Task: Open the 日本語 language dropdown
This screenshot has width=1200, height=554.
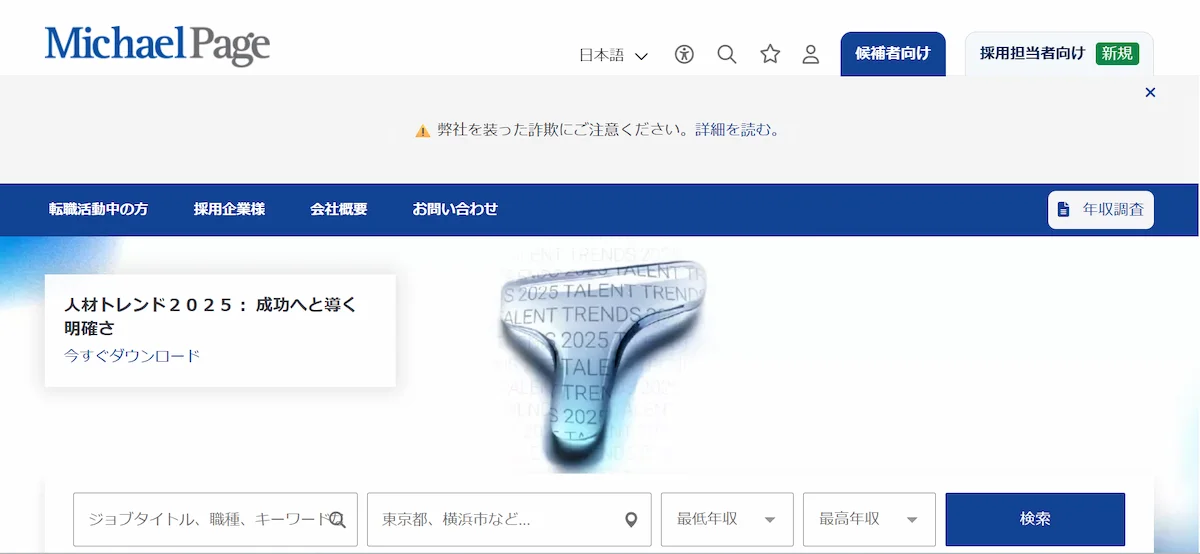Action: [x=613, y=55]
